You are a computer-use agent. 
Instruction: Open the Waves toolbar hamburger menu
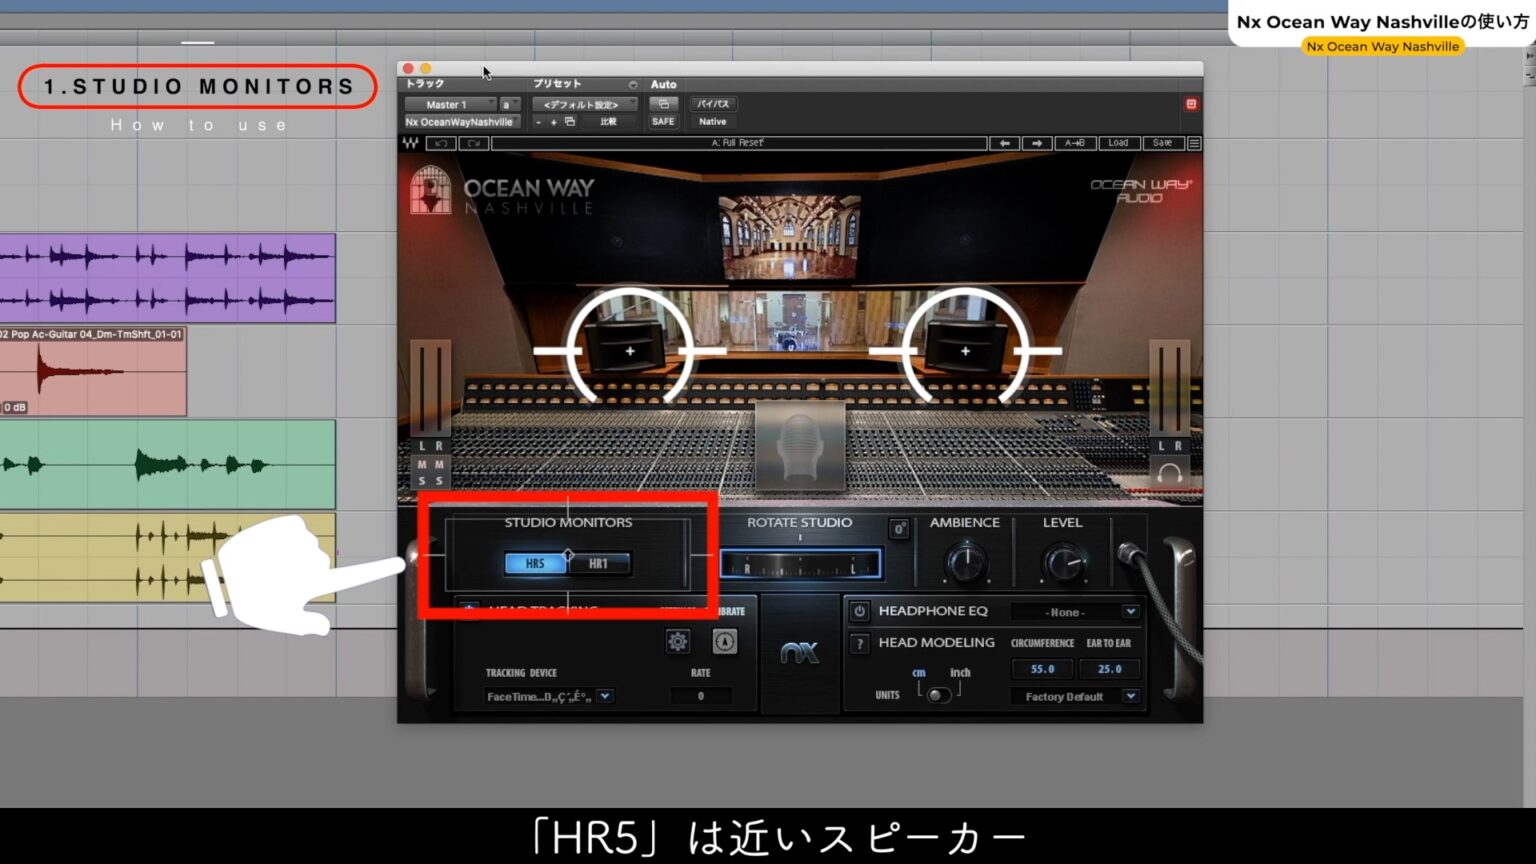1194,143
